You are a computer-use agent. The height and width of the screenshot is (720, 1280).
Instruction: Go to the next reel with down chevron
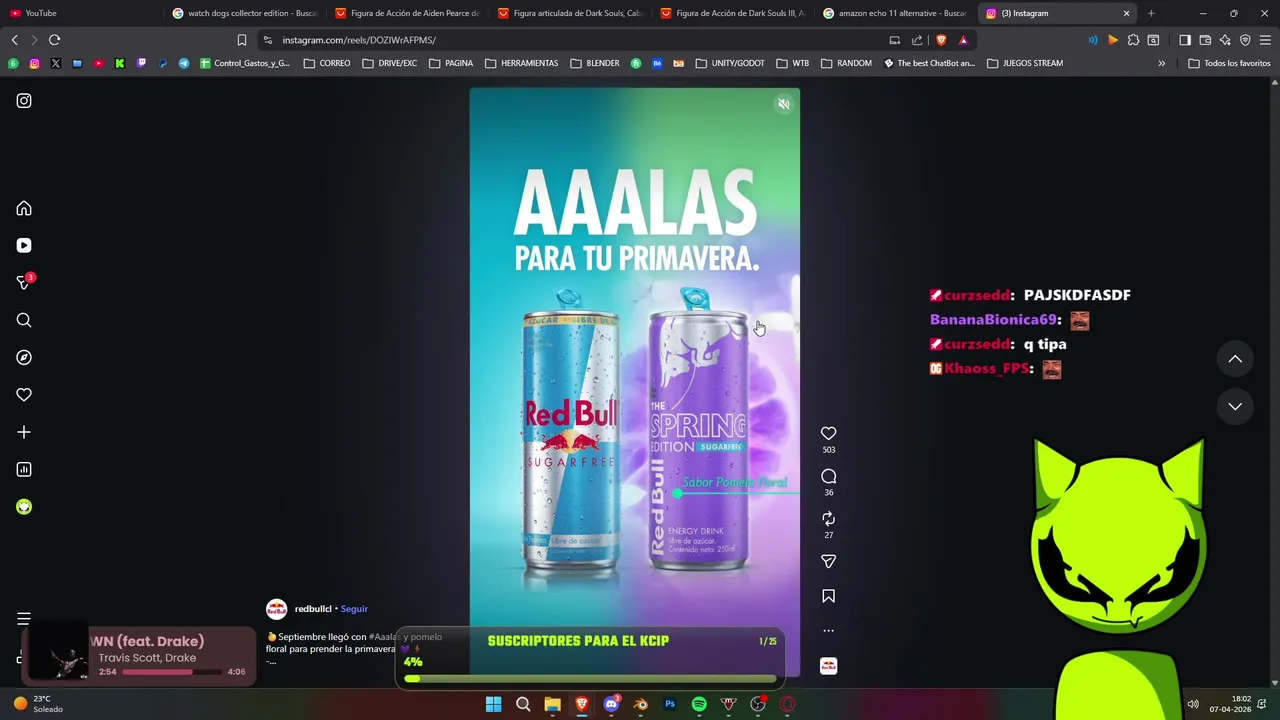pyautogui.click(x=1235, y=406)
